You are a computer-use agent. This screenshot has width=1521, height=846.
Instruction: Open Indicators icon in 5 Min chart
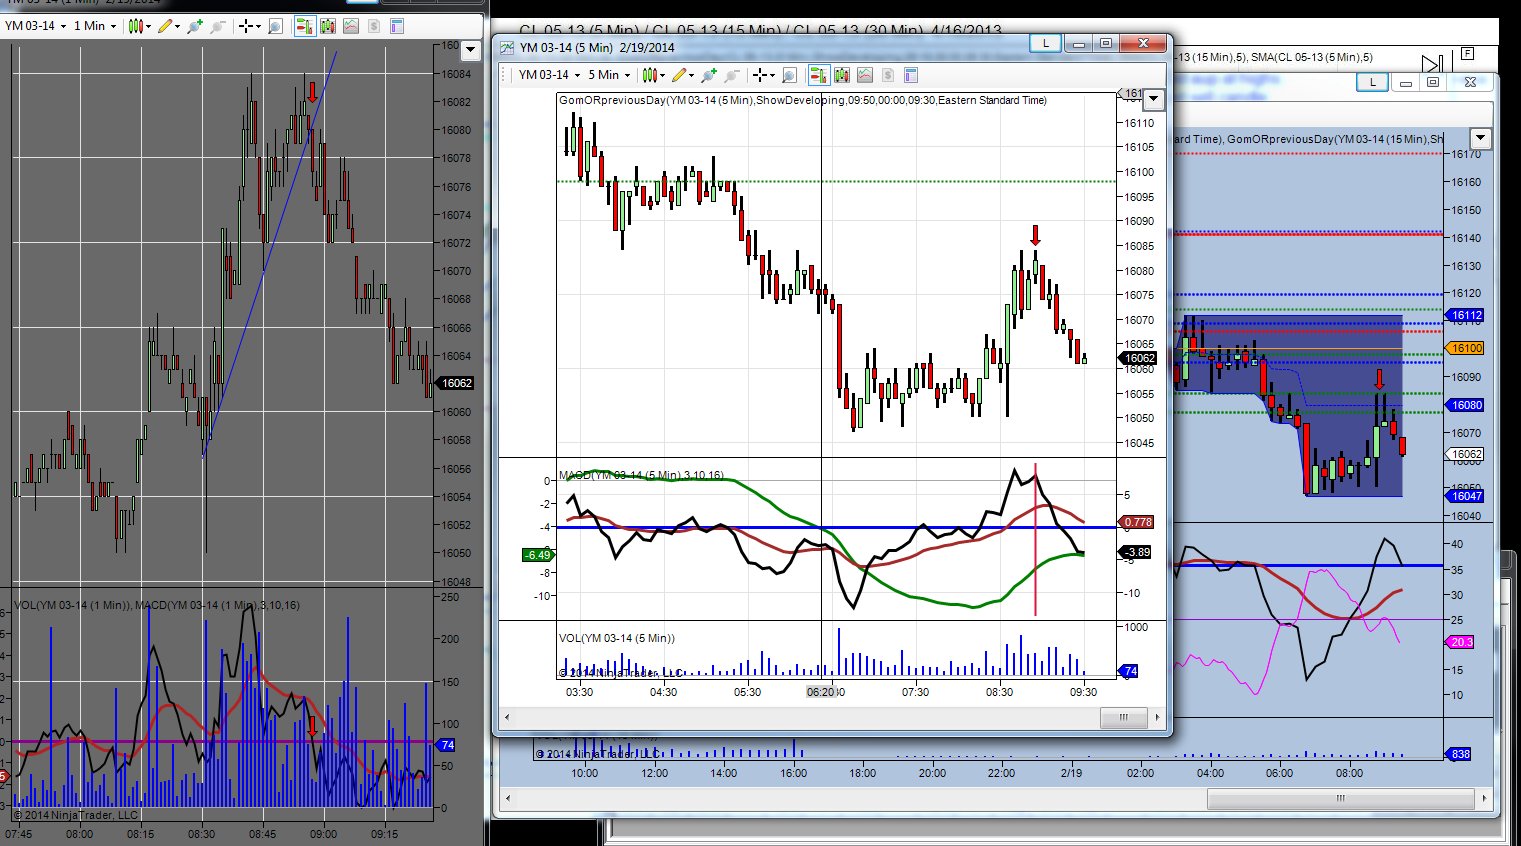(865, 75)
